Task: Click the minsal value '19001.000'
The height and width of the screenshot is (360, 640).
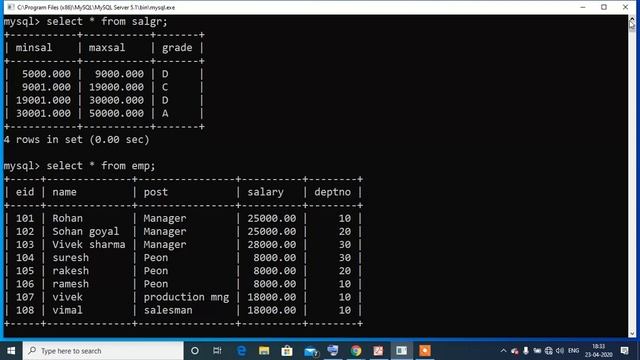Action: [43, 100]
